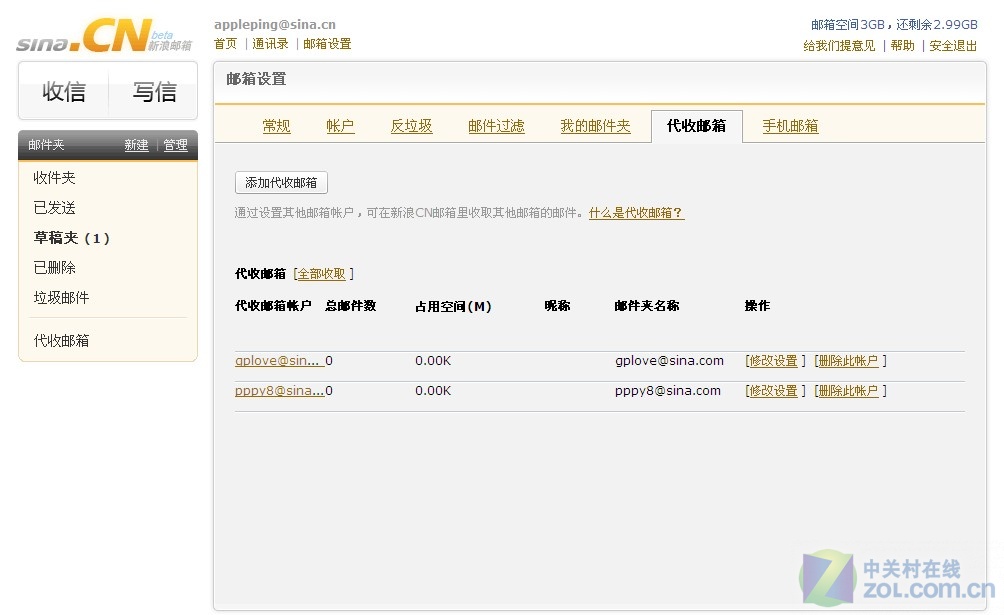Click 删除此帐户 for pppy8@sina.com
This screenshot has width=1004, height=615.
849,391
